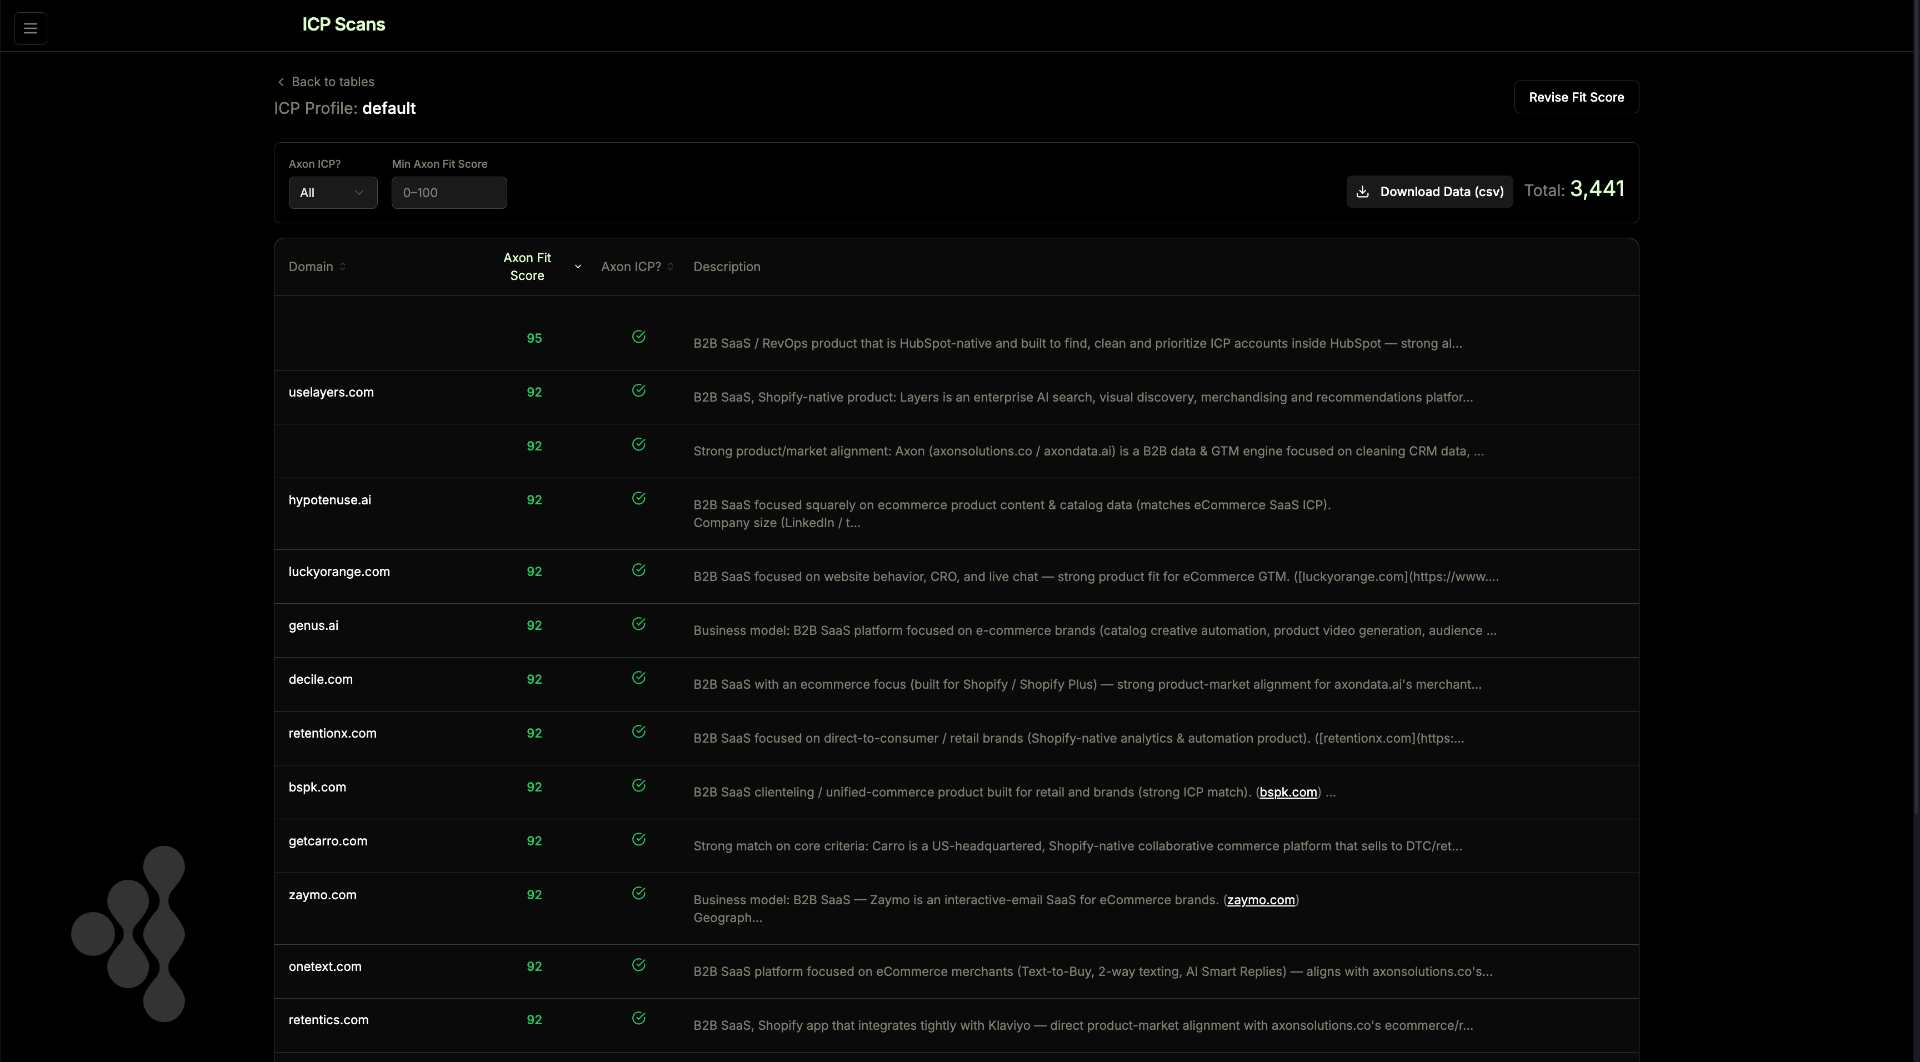1920x1062 pixels.
Task: Open the sidebar hamburger menu
Action: pyautogui.click(x=30, y=28)
